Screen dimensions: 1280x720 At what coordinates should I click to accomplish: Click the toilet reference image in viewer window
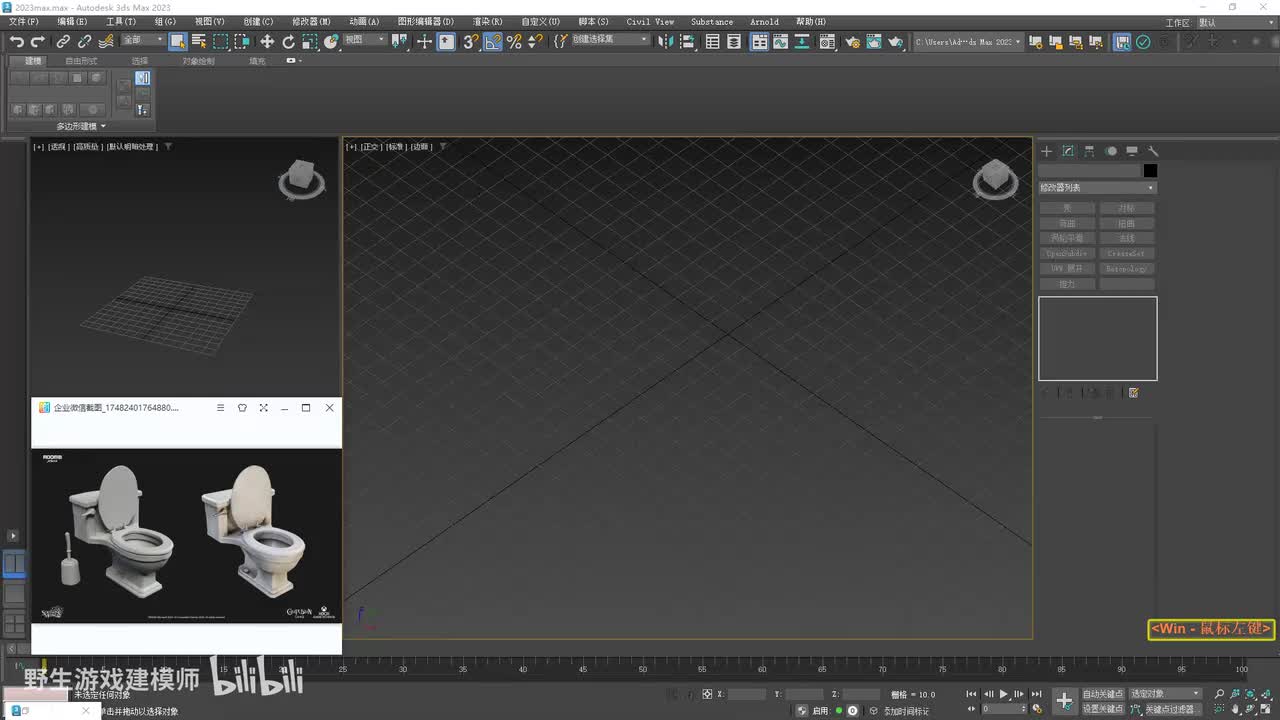[x=186, y=536]
